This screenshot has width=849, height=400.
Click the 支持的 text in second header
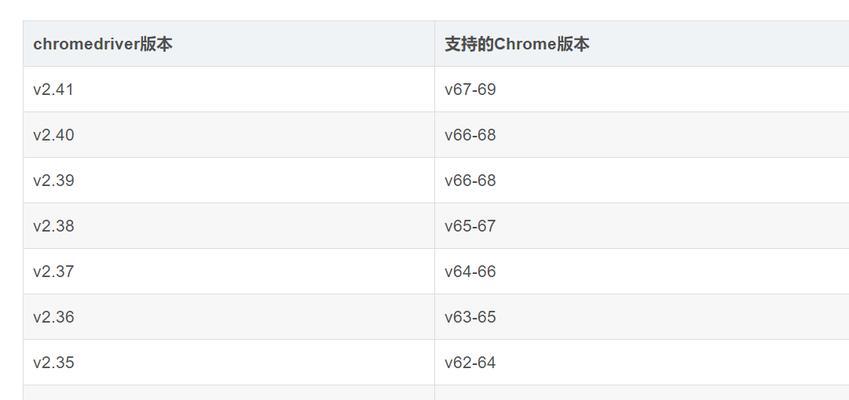click(x=469, y=44)
